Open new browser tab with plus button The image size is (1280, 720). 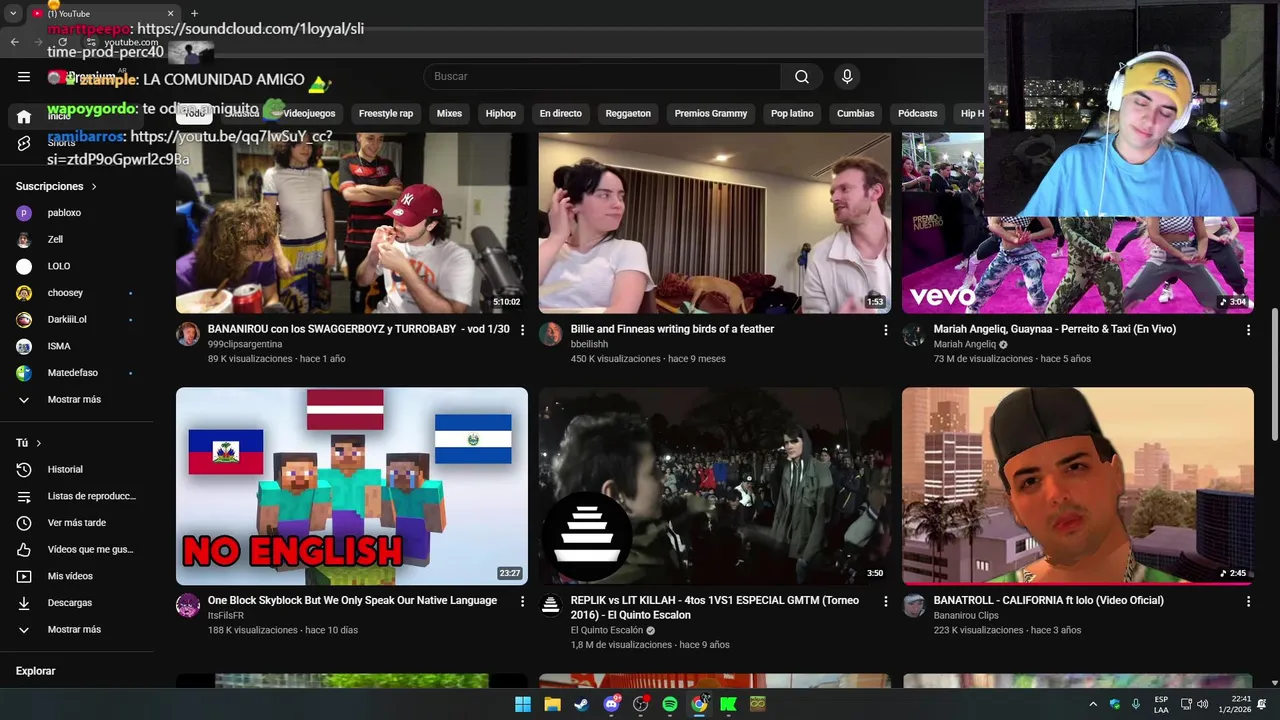pyautogui.click(x=194, y=13)
